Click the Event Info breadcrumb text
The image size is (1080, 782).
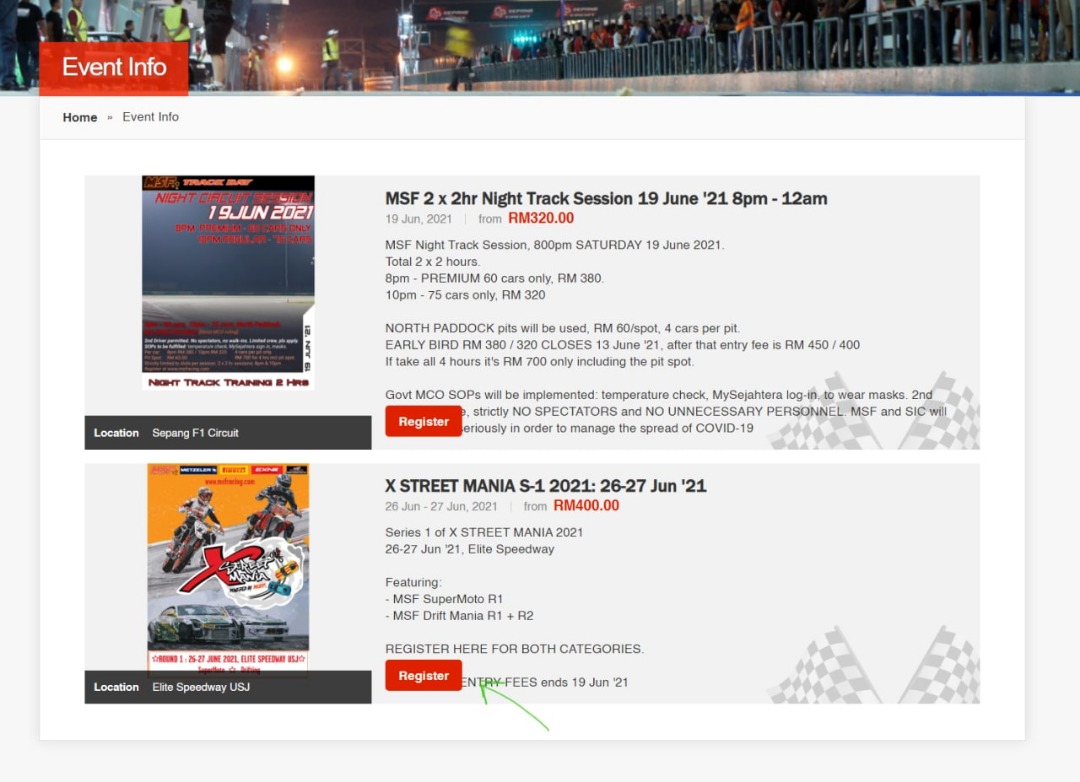coord(150,117)
